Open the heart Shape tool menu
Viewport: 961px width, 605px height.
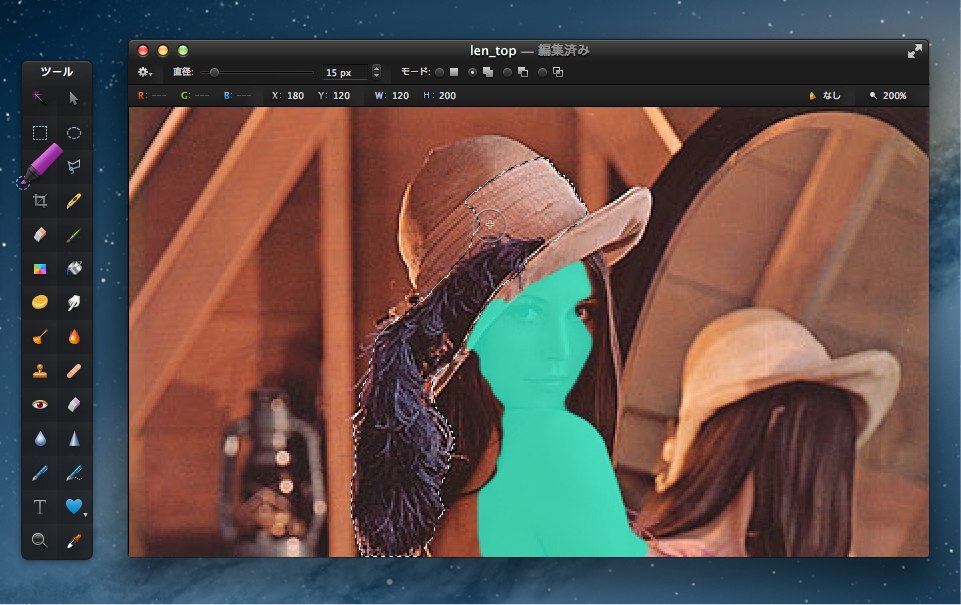74,506
